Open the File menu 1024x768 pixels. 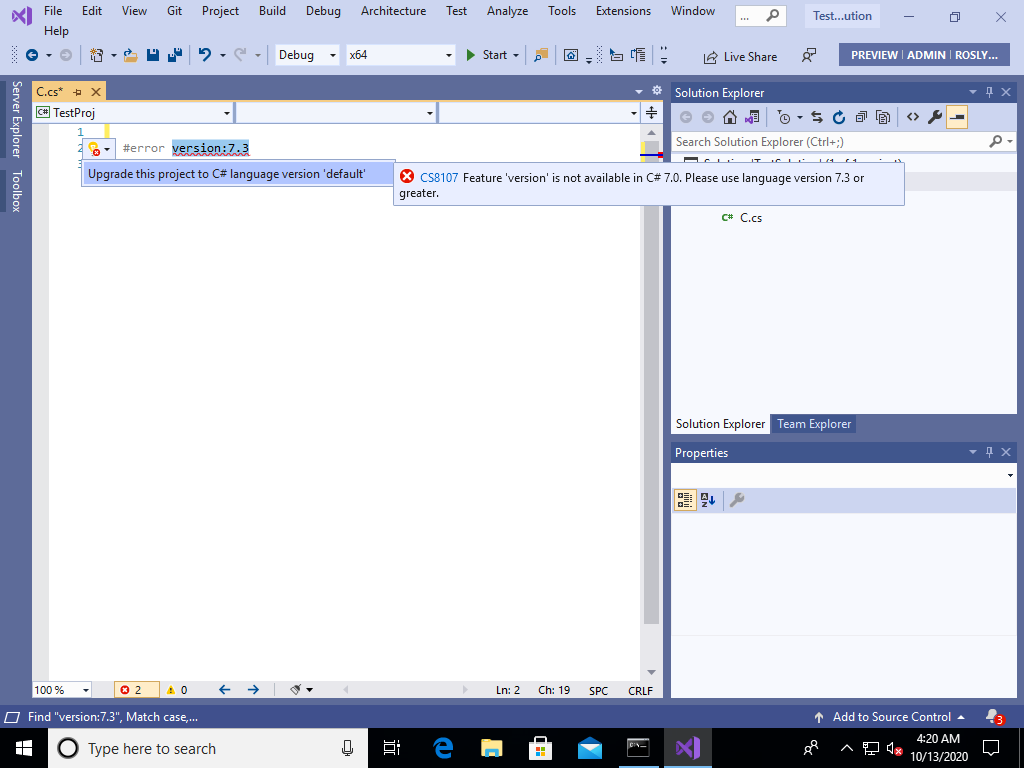point(53,11)
